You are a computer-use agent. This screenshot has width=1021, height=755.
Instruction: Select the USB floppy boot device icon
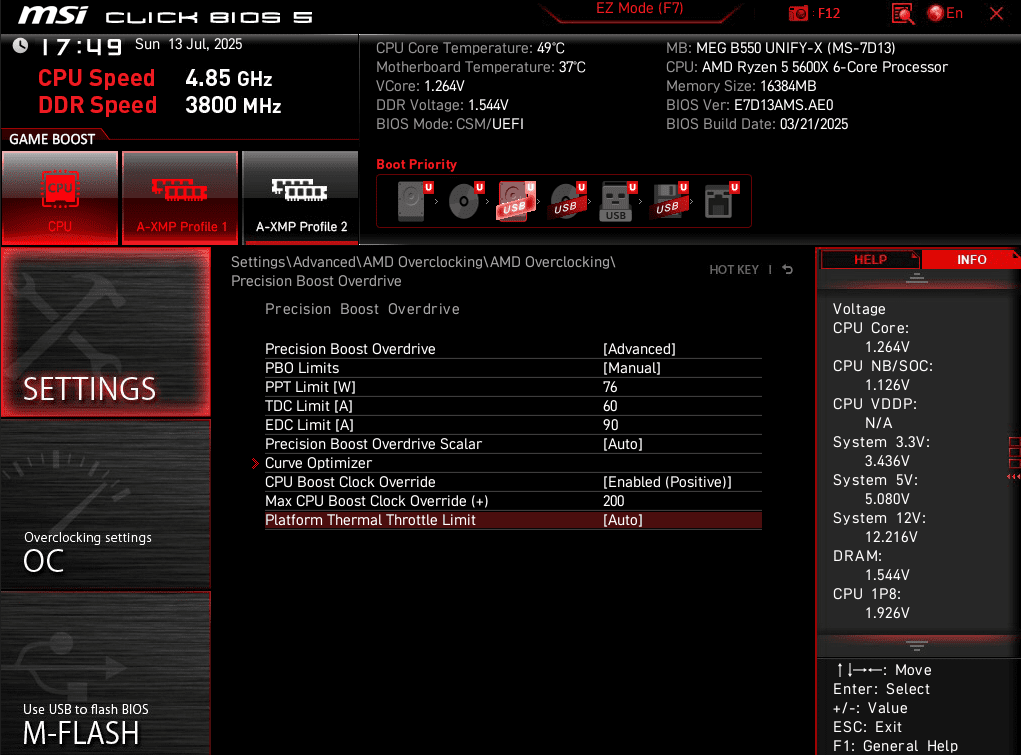[669, 201]
